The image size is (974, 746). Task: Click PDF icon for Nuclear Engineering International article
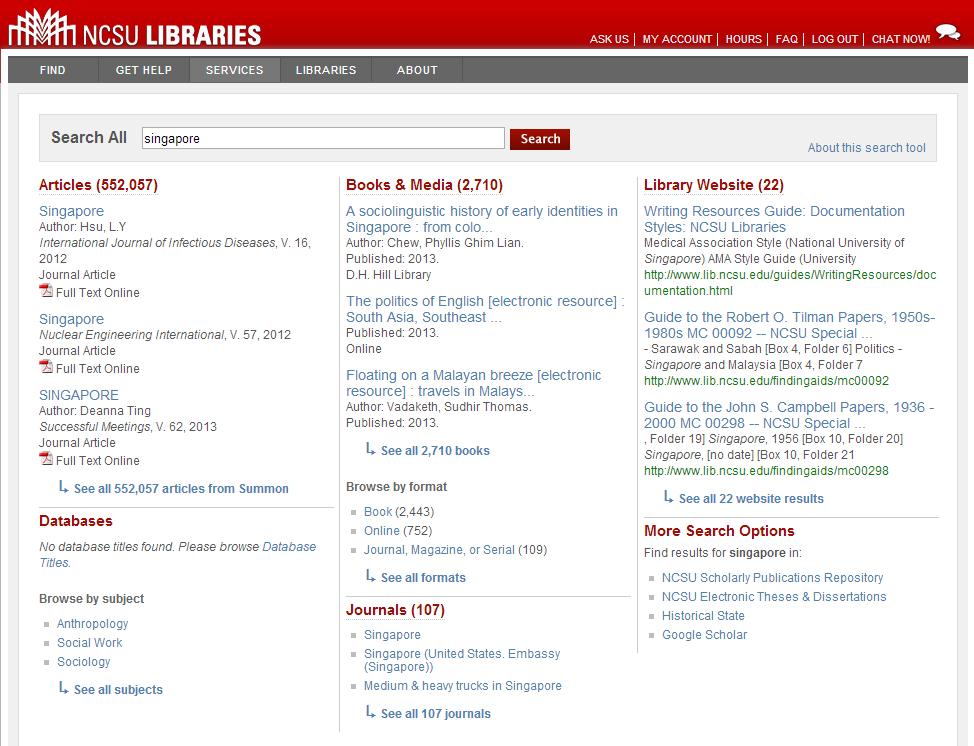click(x=46, y=366)
